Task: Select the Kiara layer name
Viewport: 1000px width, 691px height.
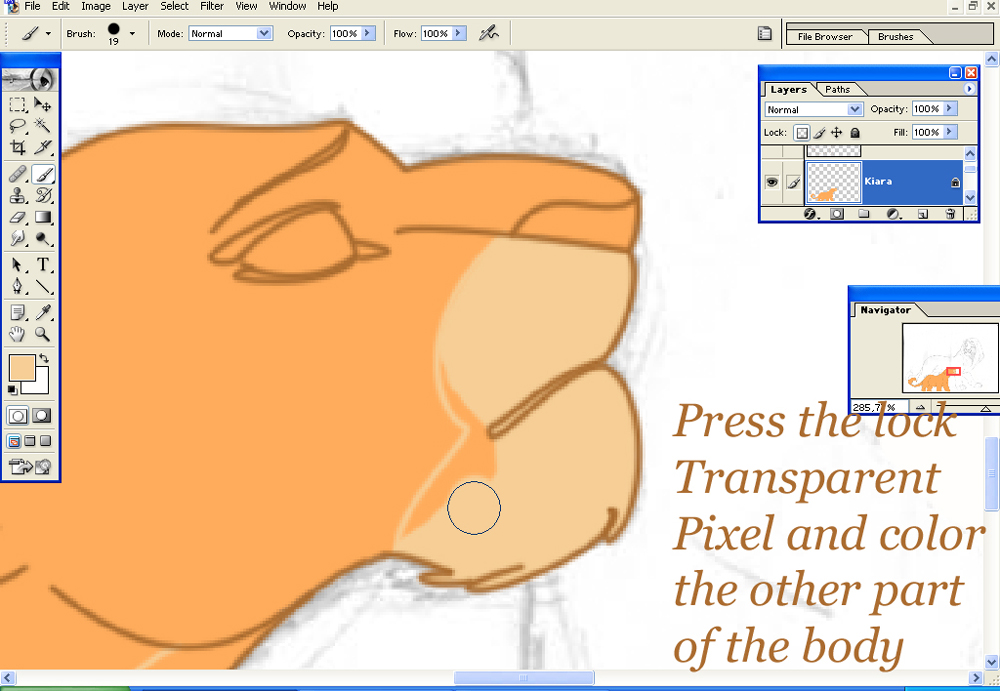Action: point(878,181)
